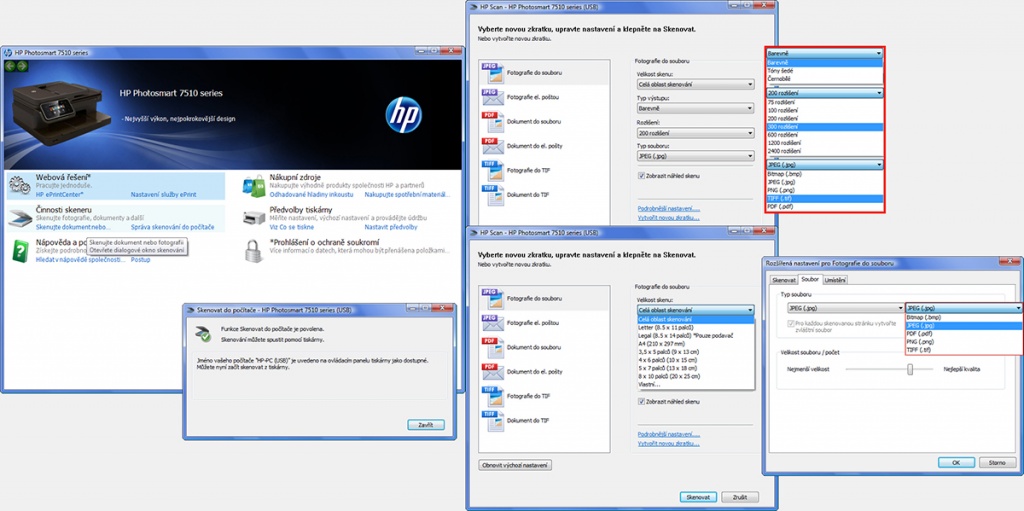Click the file size quality slider handle
This screenshot has height=511, width=1024.
pos(910,369)
